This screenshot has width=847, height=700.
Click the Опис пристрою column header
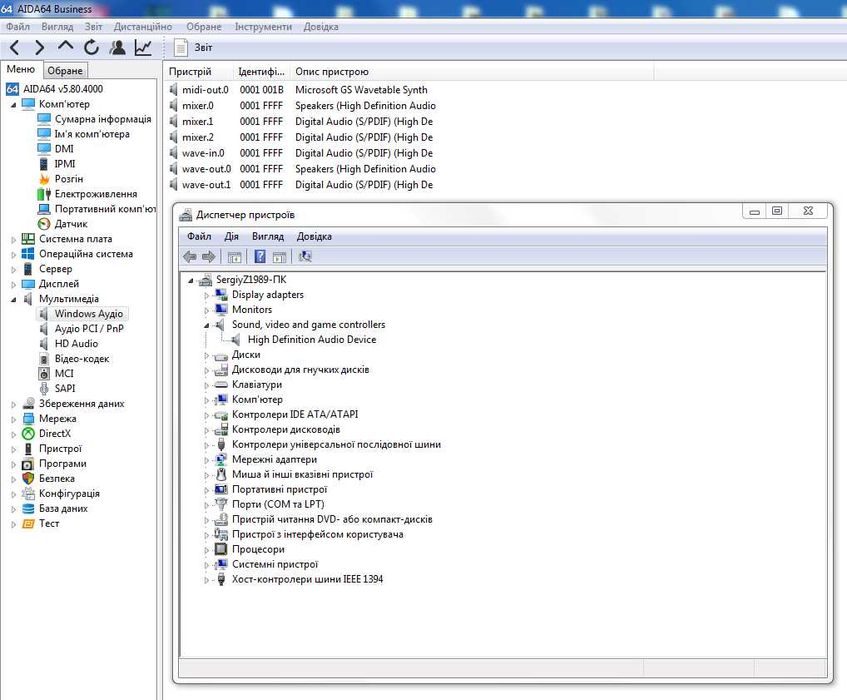click(332, 71)
